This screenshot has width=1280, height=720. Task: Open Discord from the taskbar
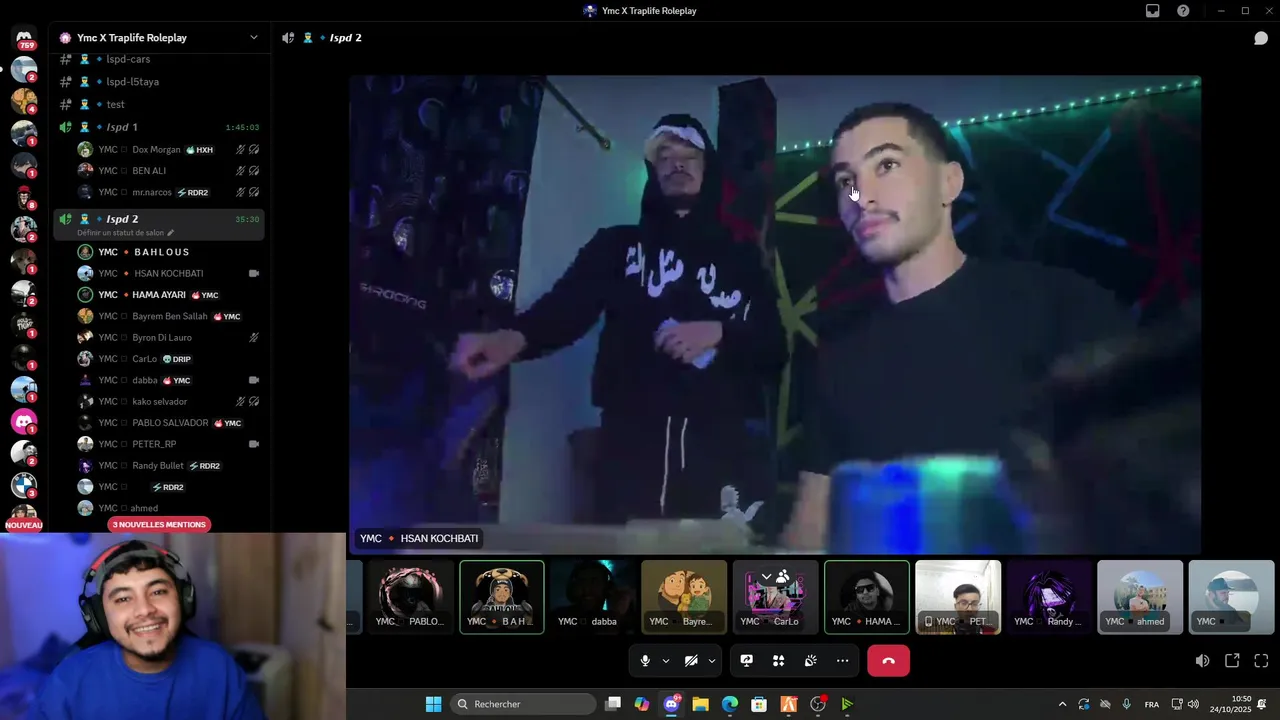coord(671,704)
